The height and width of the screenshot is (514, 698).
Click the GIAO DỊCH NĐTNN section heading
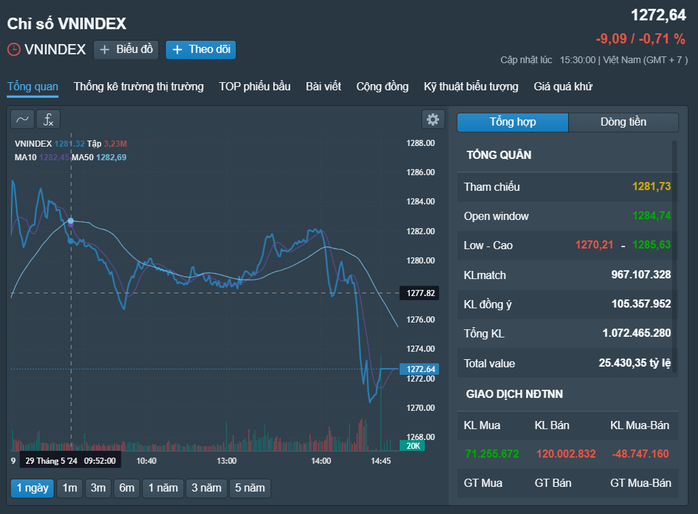pos(514,394)
